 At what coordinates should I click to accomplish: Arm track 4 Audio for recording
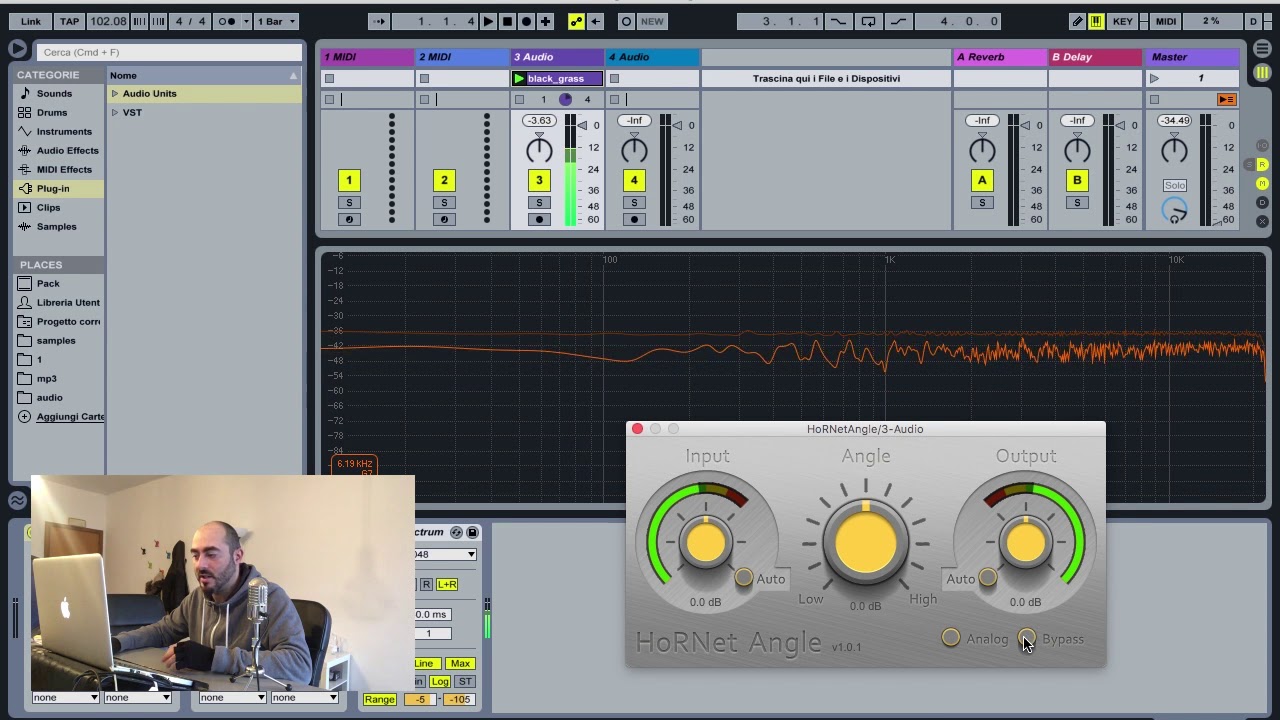634,219
